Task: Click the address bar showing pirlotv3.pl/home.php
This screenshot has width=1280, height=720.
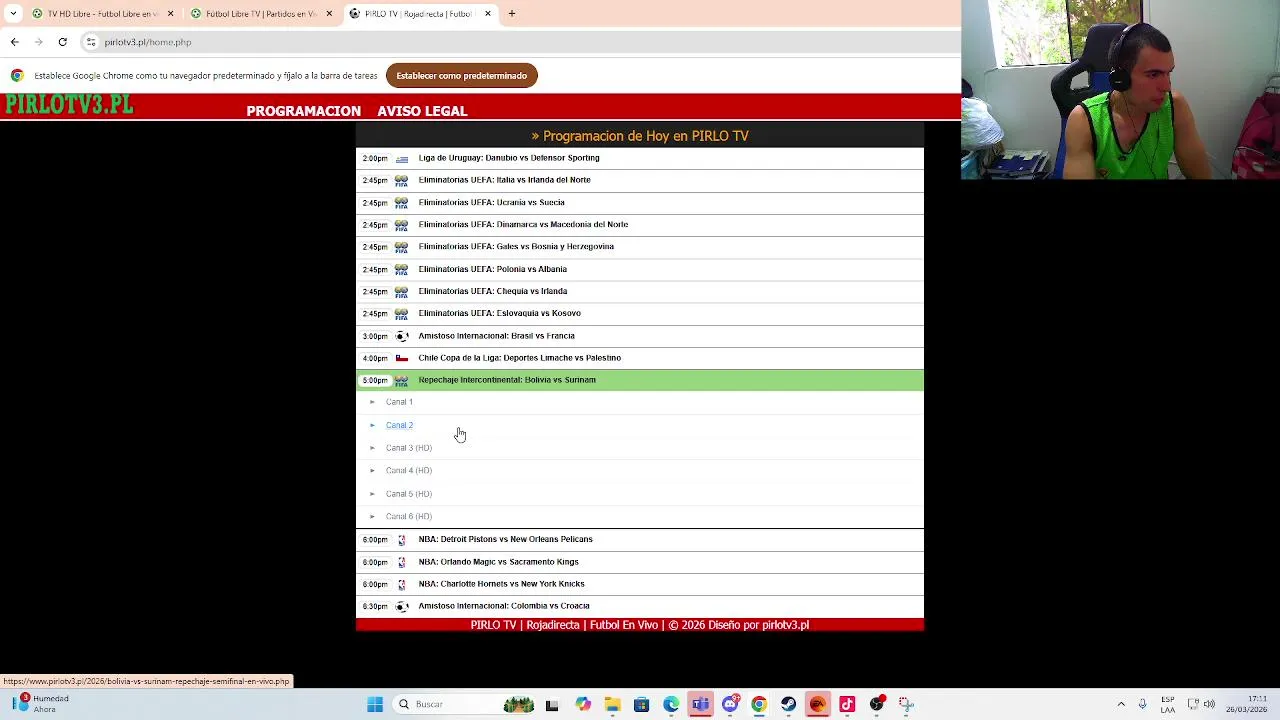Action: pos(520,42)
